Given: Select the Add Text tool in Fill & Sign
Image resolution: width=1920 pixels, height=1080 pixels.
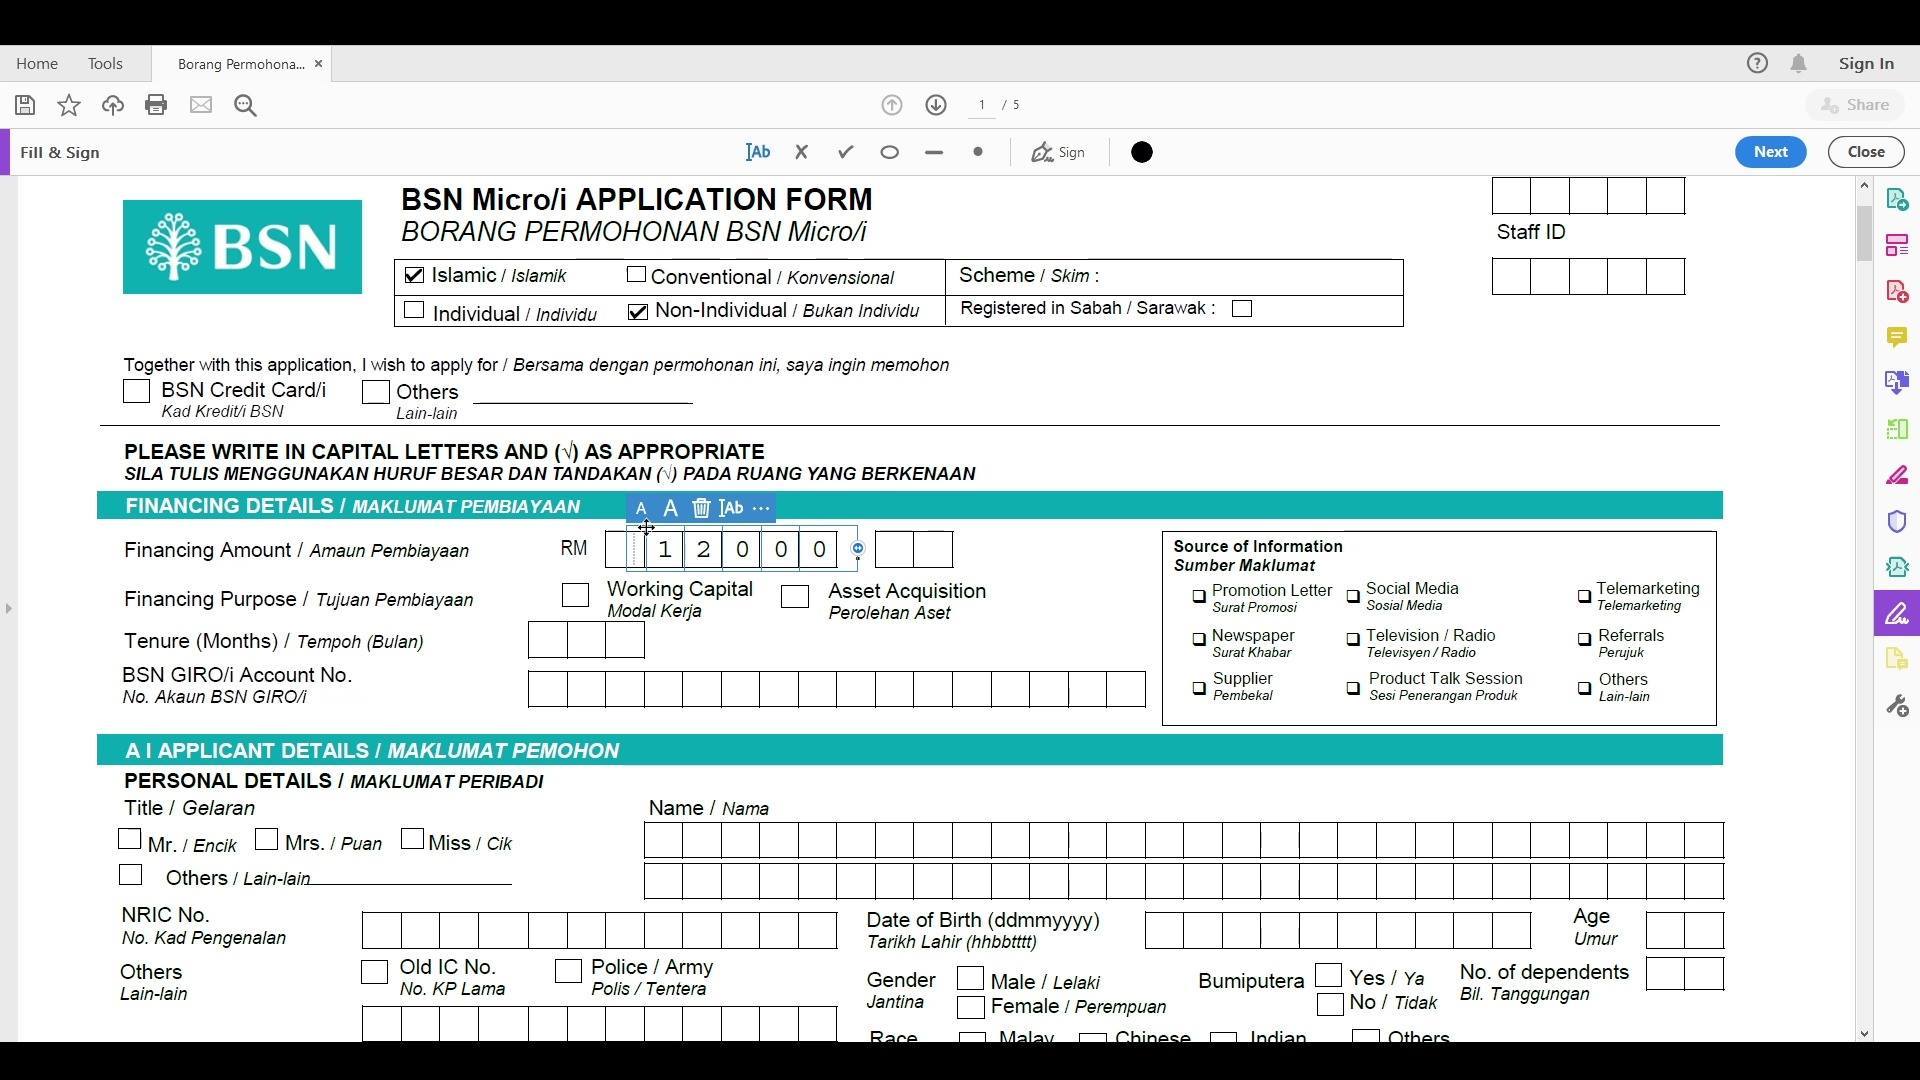Looking at the screenshot, I should point(758,152).
